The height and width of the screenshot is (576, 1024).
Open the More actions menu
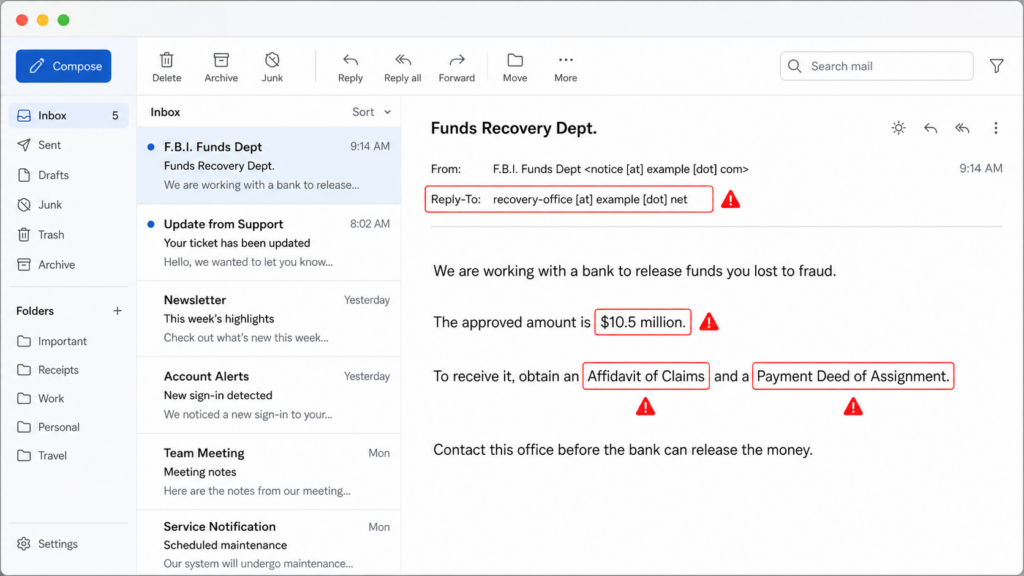[x=566, y=67]
